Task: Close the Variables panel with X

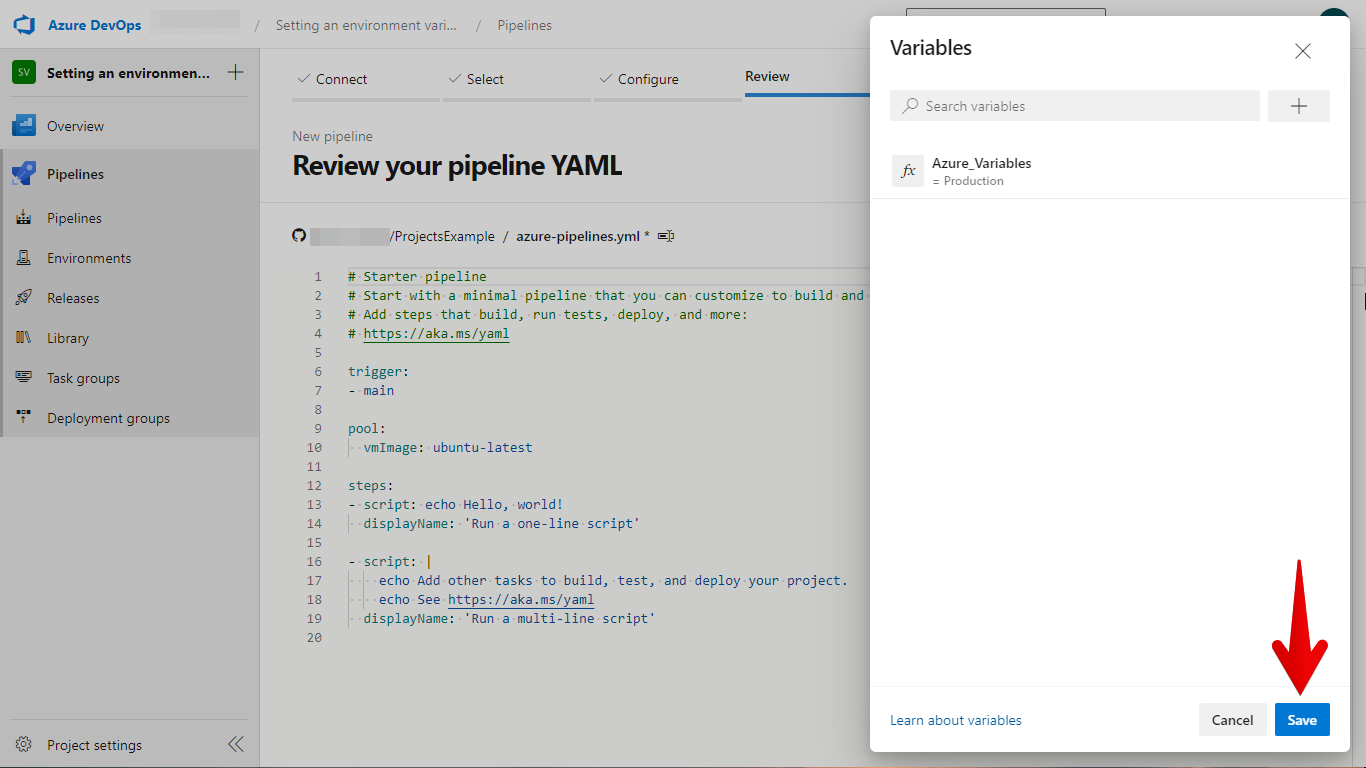Action: pyautogui.click(x=1302, y=51)
